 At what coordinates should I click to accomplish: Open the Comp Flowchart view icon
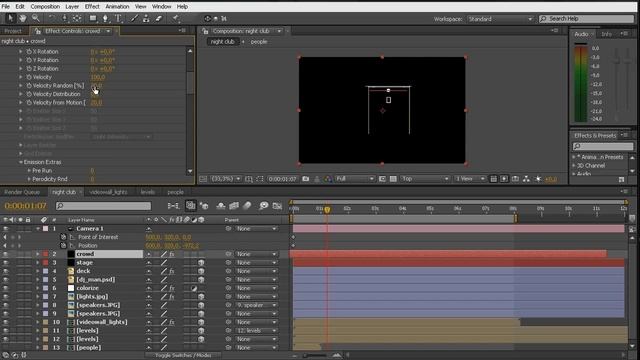click(x=527, y=179)
